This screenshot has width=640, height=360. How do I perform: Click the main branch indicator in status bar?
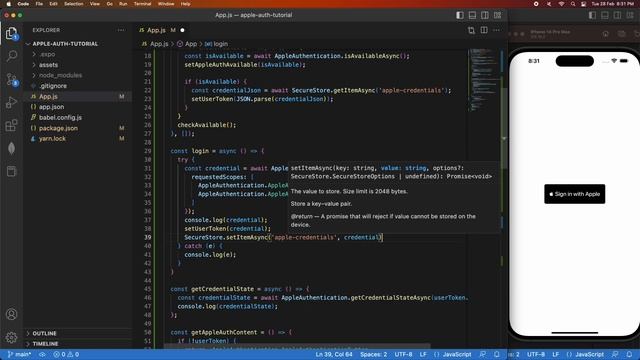pos(19,354)
